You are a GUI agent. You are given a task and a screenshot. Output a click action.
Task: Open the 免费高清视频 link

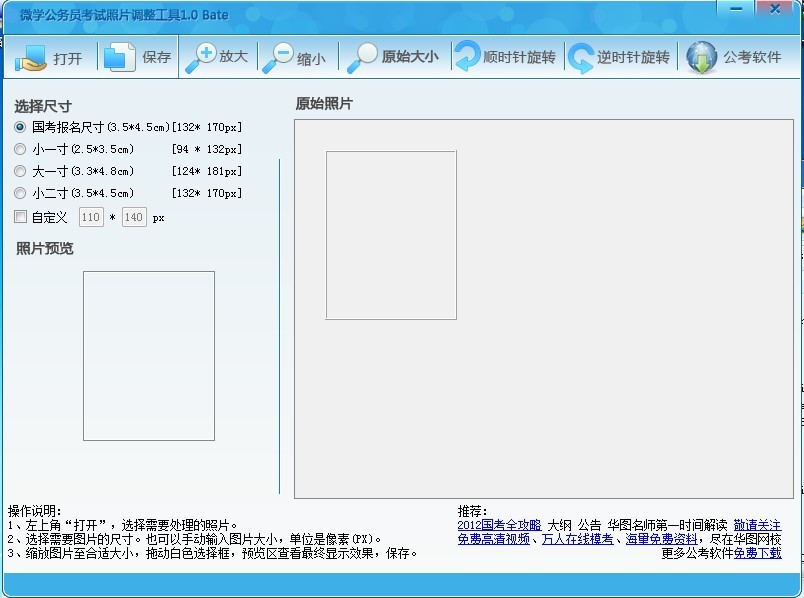tap(493, 539)
